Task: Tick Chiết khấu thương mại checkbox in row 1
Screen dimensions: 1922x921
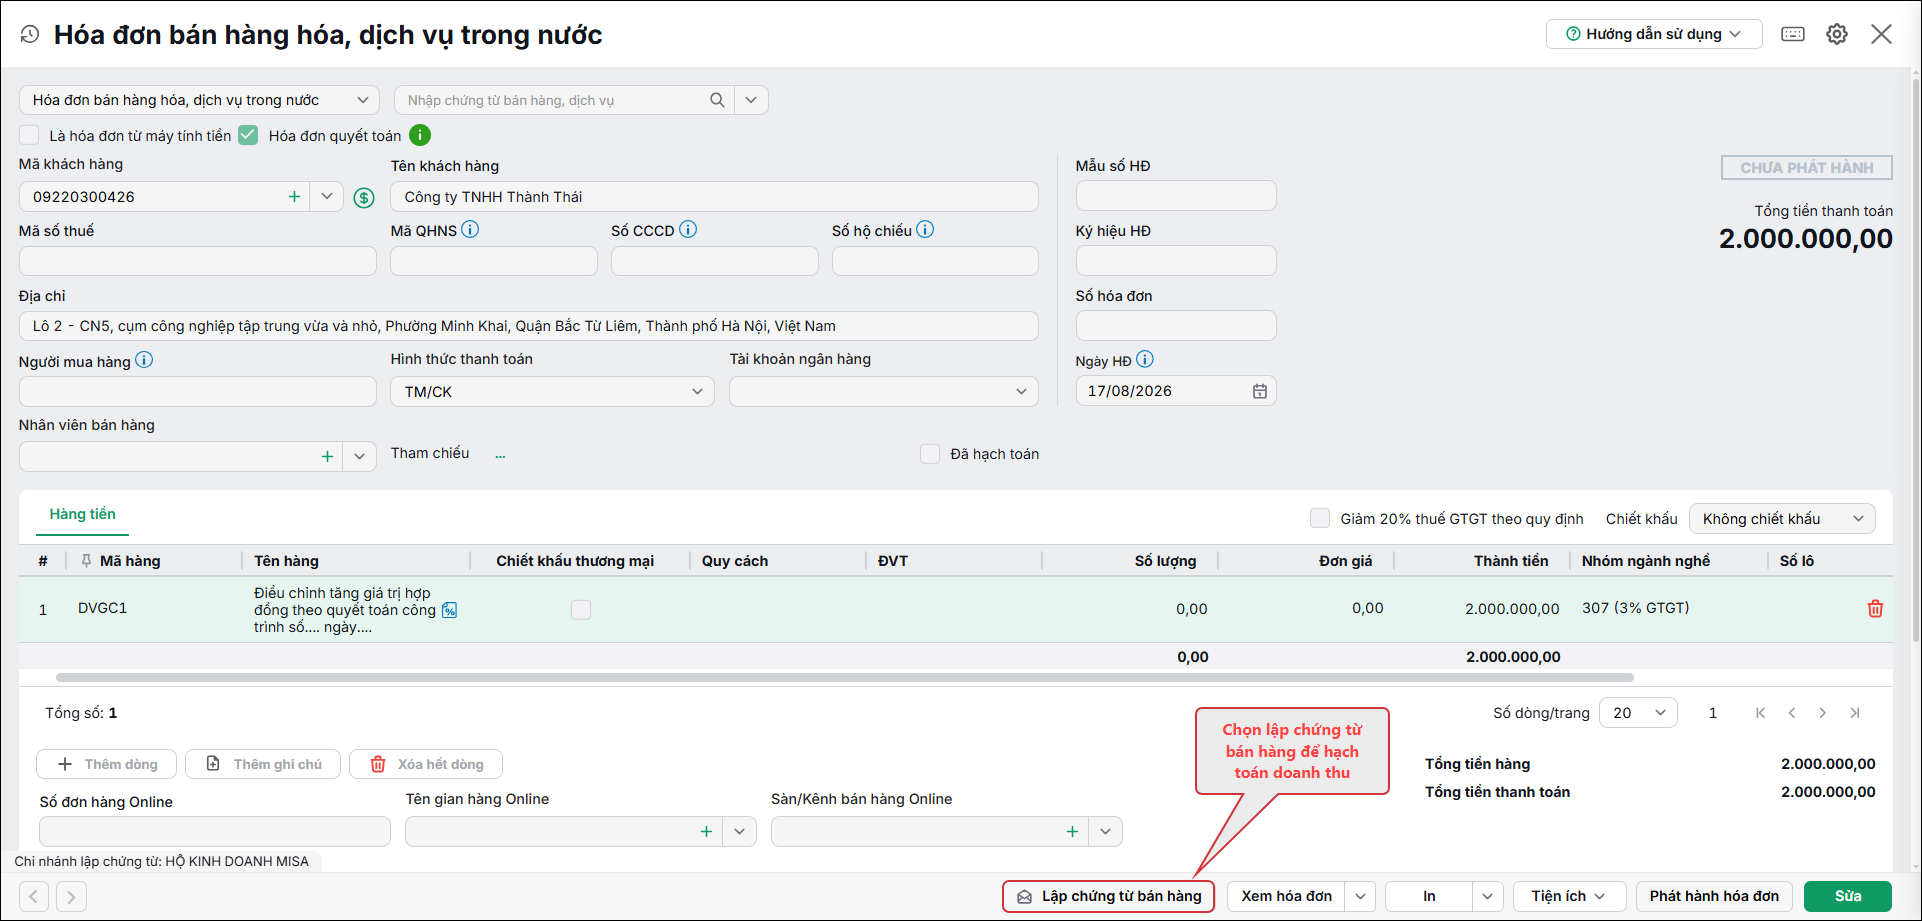Action: click(x=581, y=609)
